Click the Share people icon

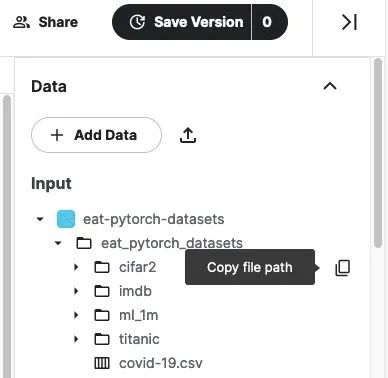[22, 22]
